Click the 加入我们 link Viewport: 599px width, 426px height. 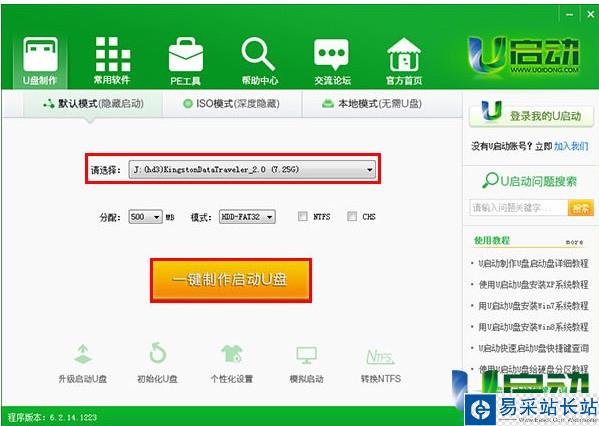[x=571, y=146]
